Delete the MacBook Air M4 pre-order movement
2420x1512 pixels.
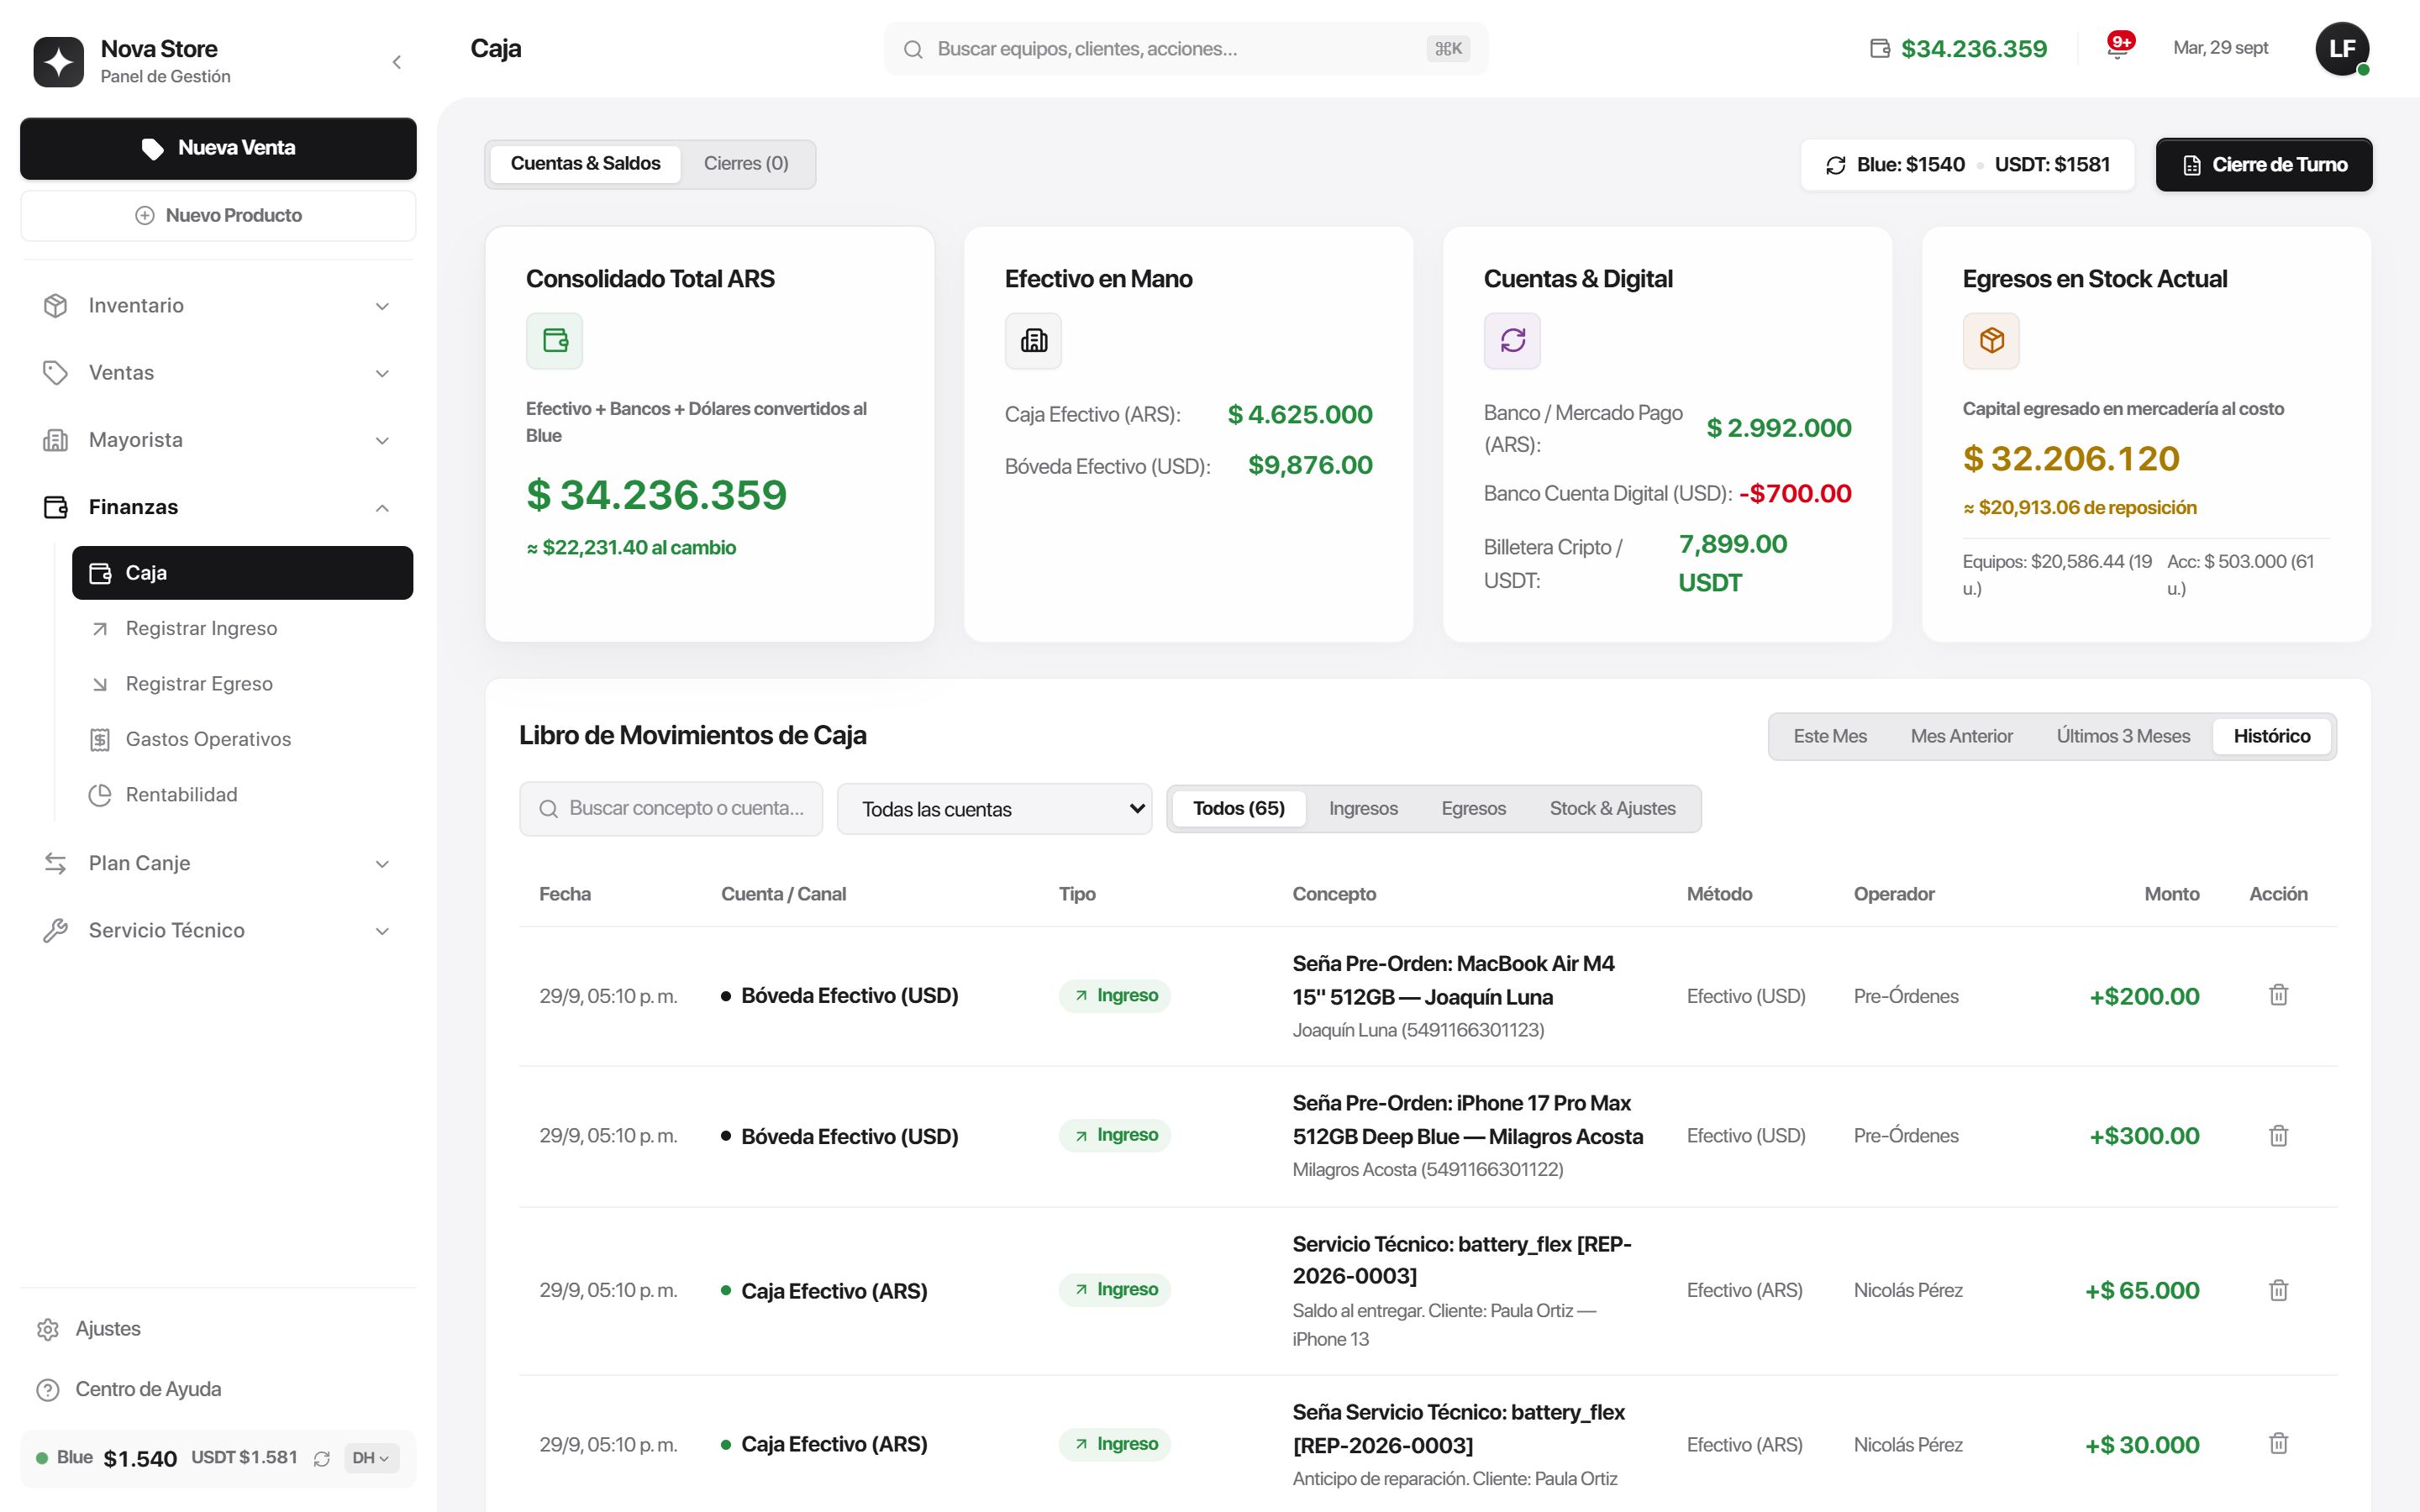click(2278, 995)
